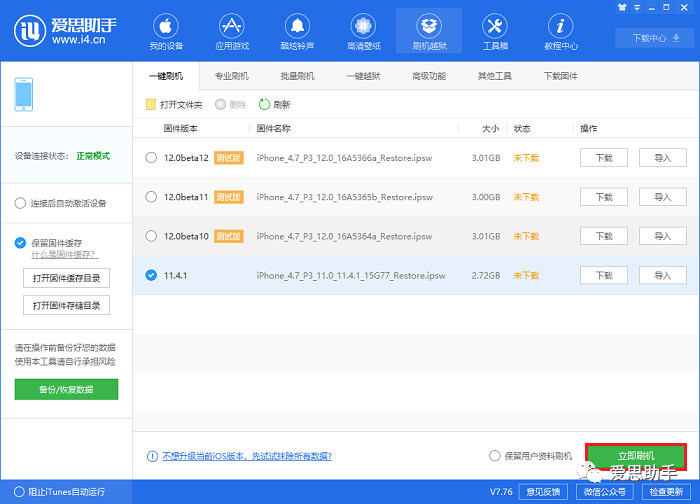Import firmware for 11.4.1 row

pyautogui.click(x=663, y=275)
